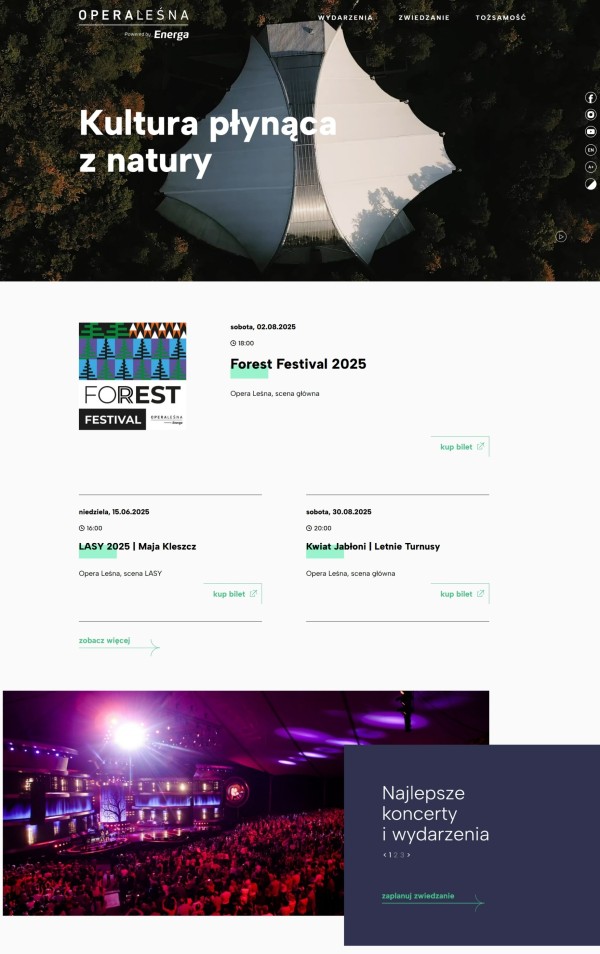The height and width of the screenshot is (954, 600).
Task: Toggle high contrast mode icon
Action: pyautogui.click(x=590, y=184)
